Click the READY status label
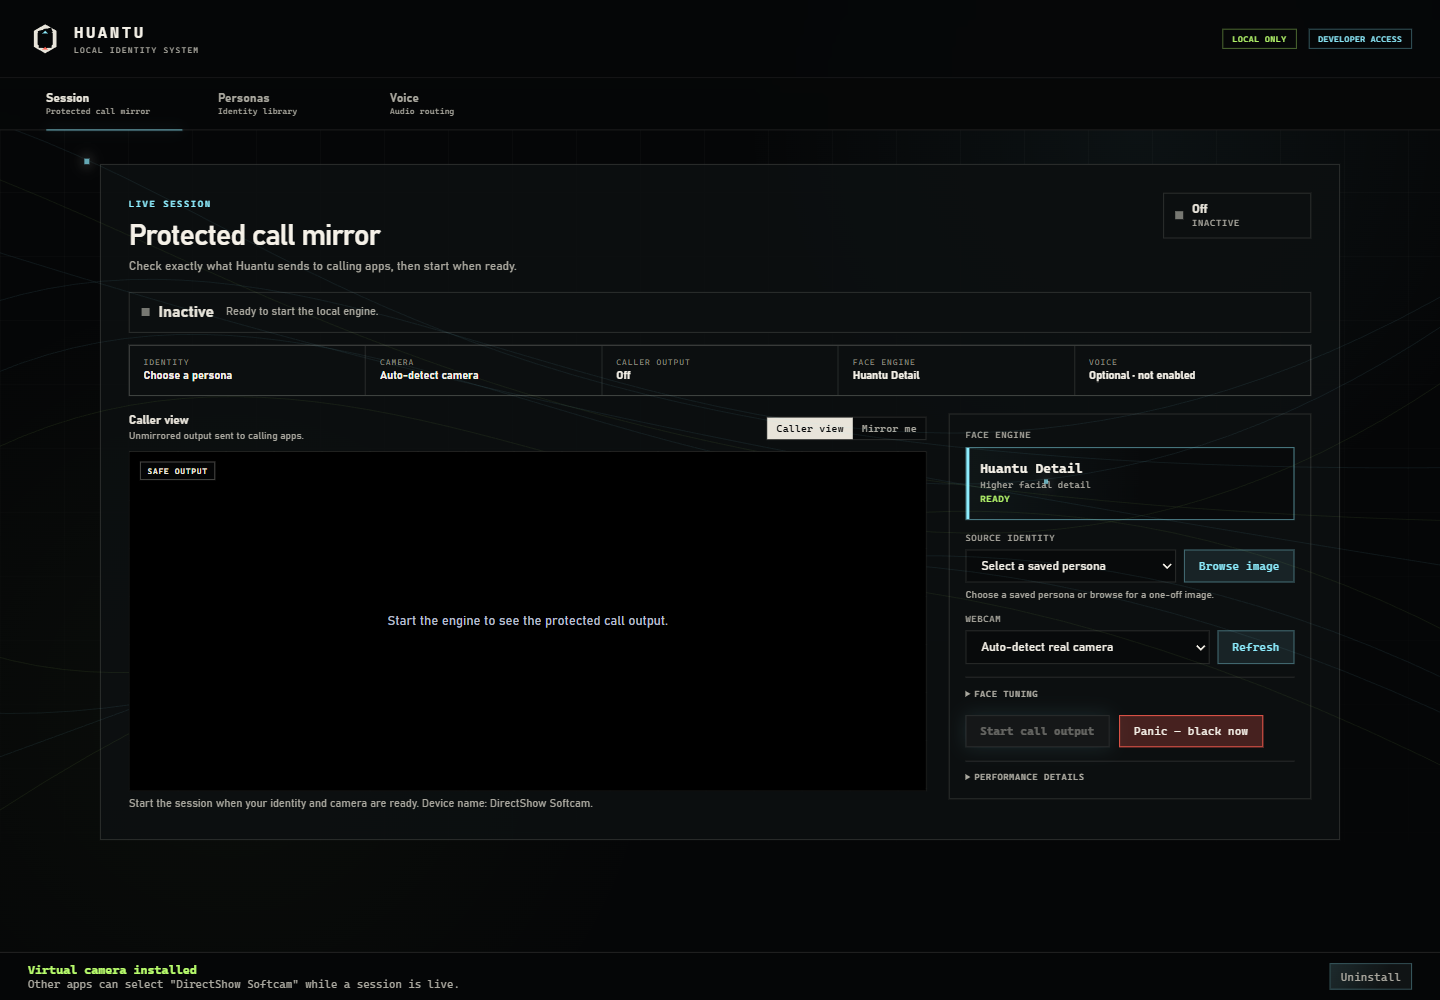The image size is (1440, 1000). [x=995, y=499]
